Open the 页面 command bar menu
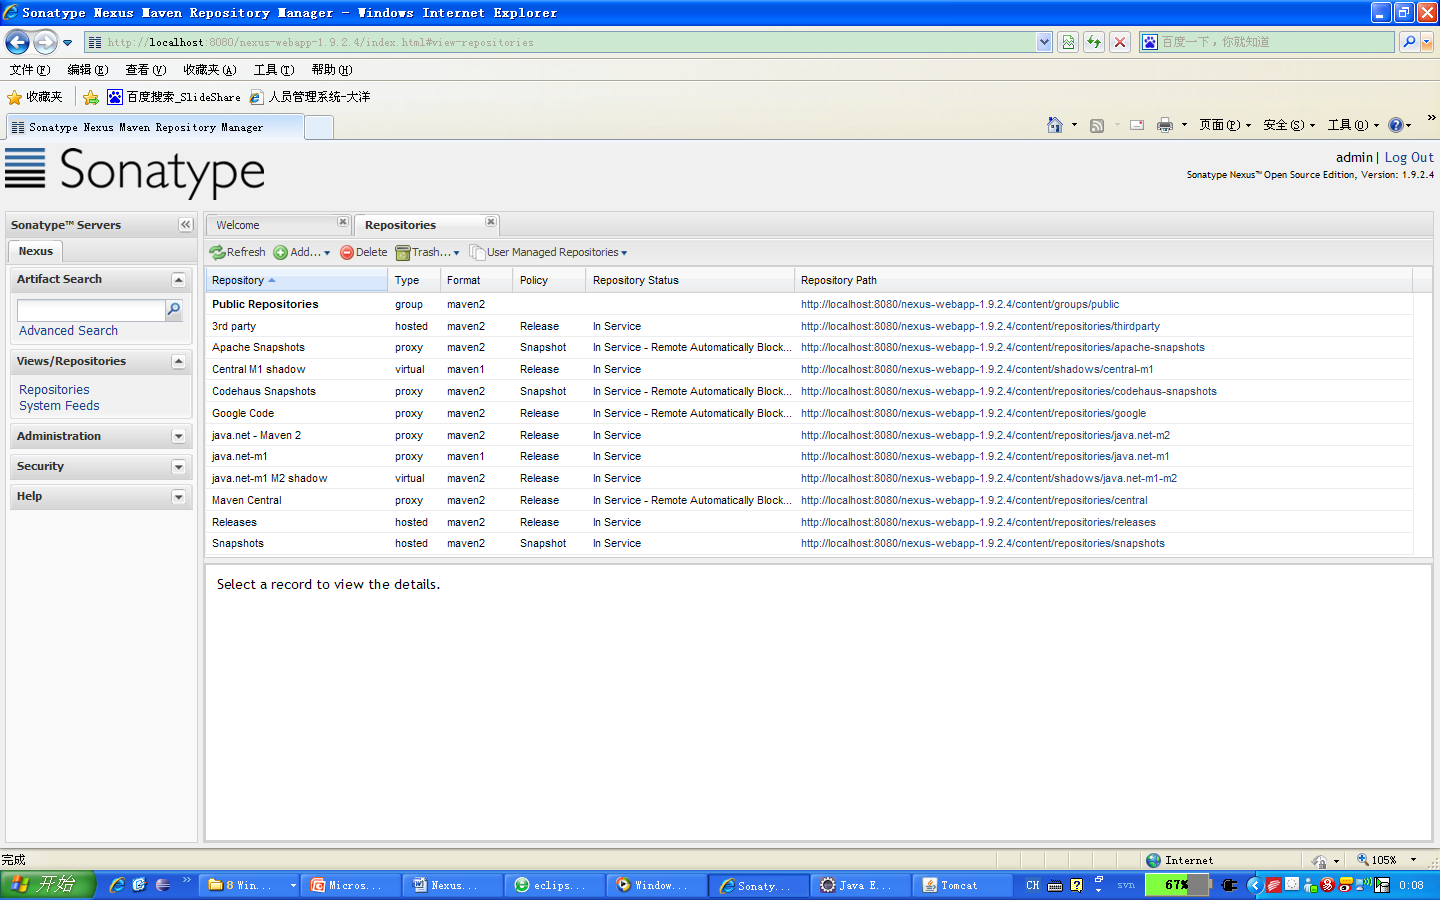Image resolution: width=1440 pixels, height=900 pixels. 1225,125
